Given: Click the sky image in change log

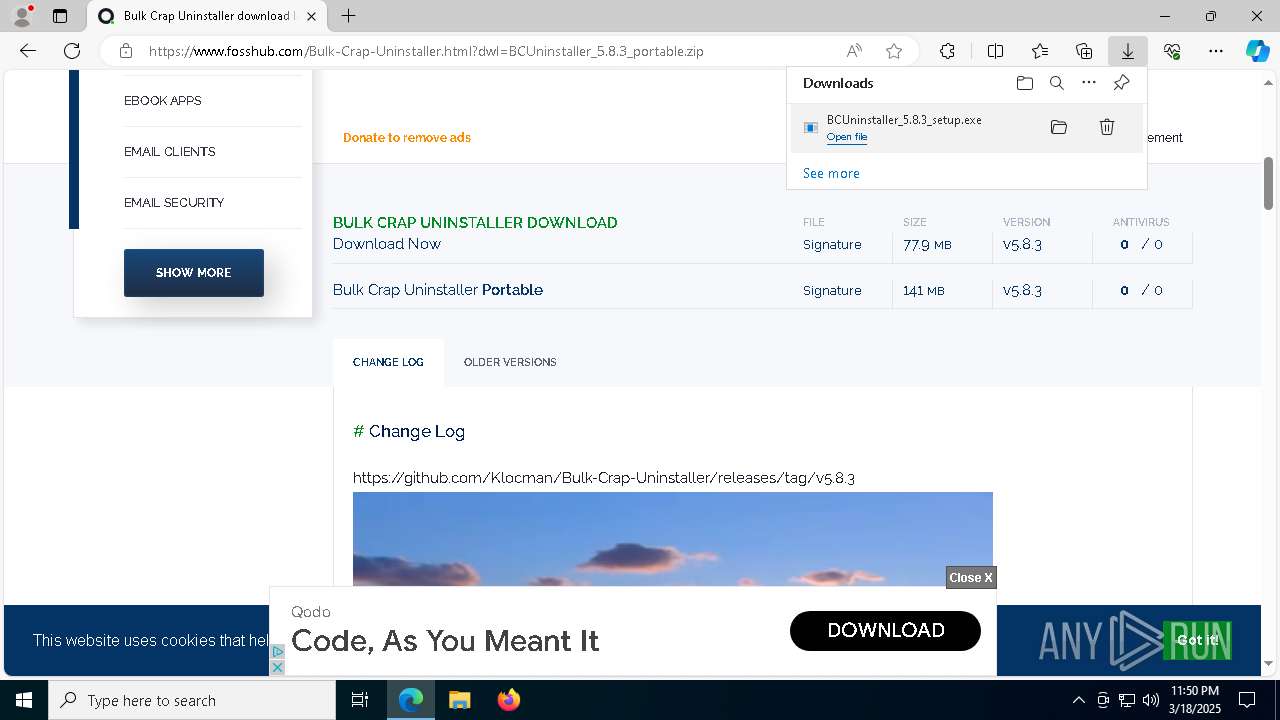Looking at the screenshot, I should coord(673,539).
